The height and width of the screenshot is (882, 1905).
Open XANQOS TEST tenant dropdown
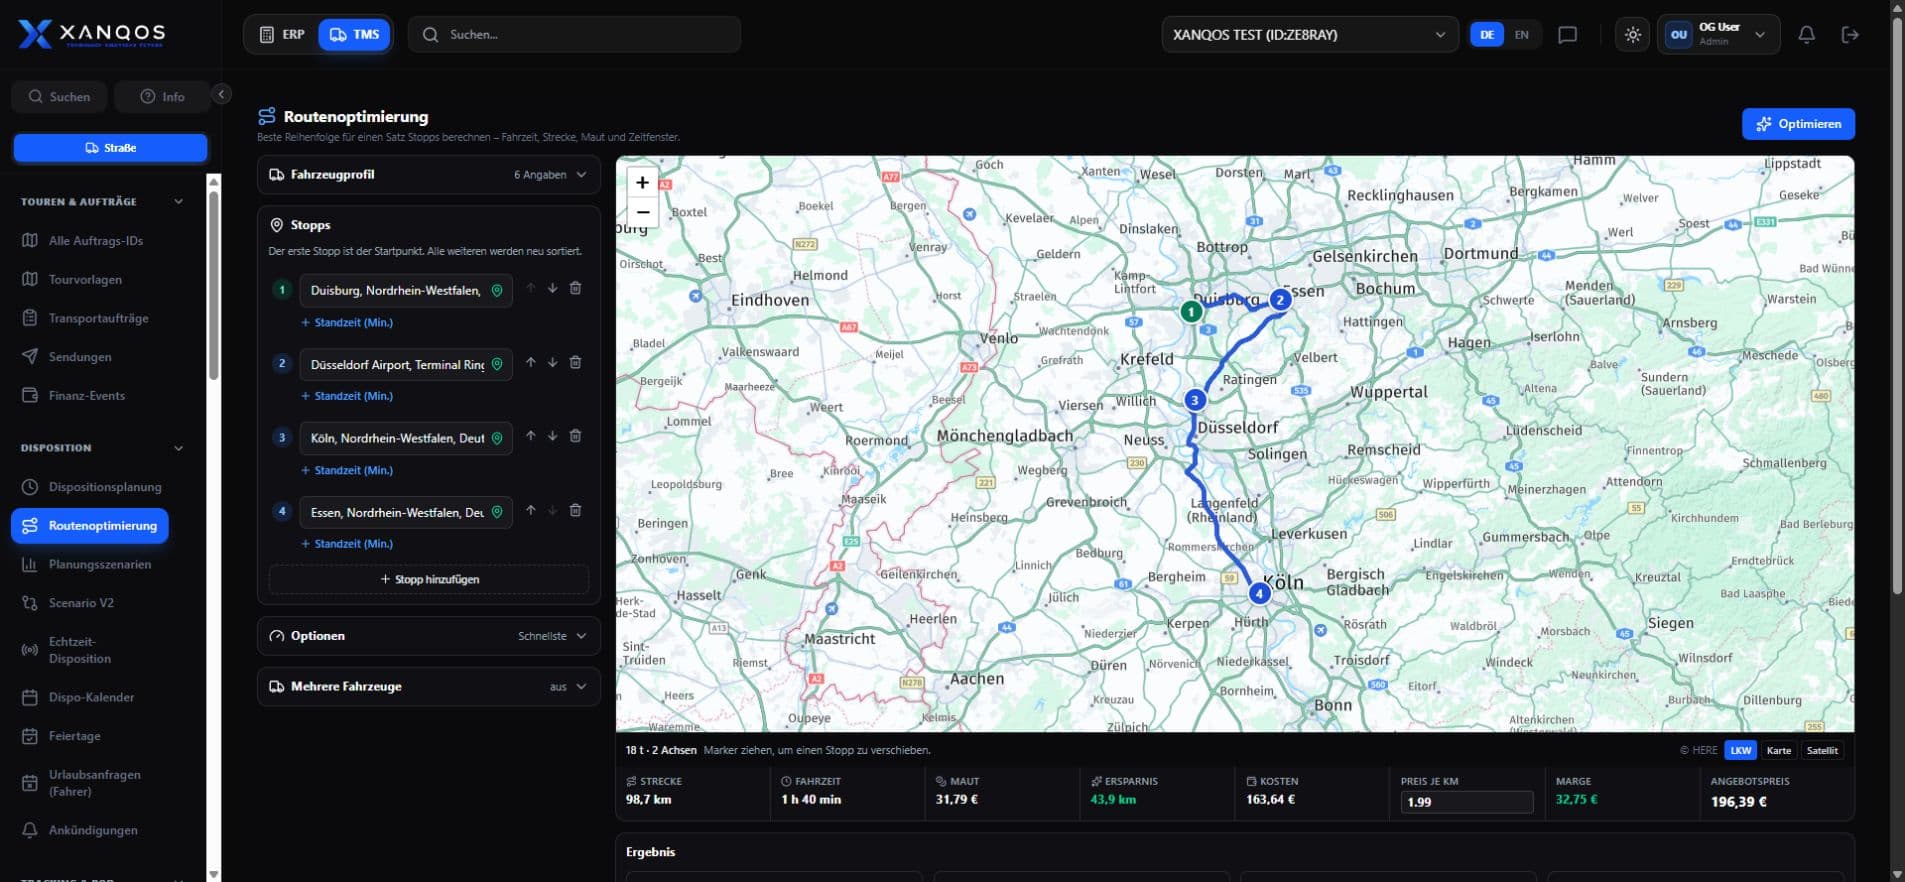(1309, 35)
